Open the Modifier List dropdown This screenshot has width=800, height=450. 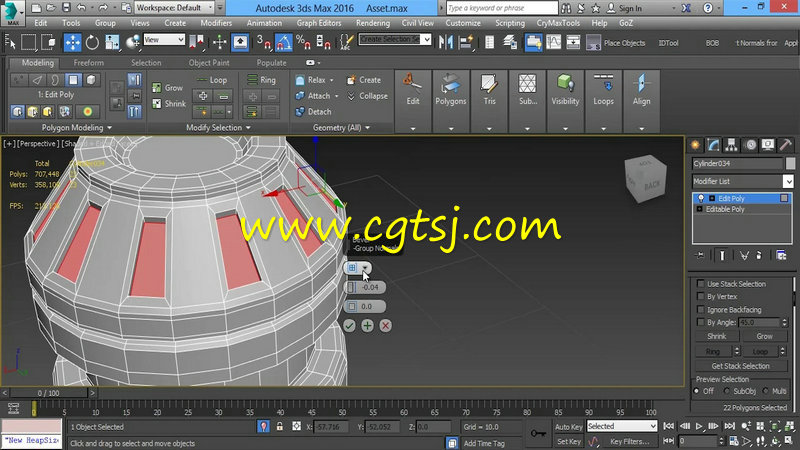(x=742, y=181)
